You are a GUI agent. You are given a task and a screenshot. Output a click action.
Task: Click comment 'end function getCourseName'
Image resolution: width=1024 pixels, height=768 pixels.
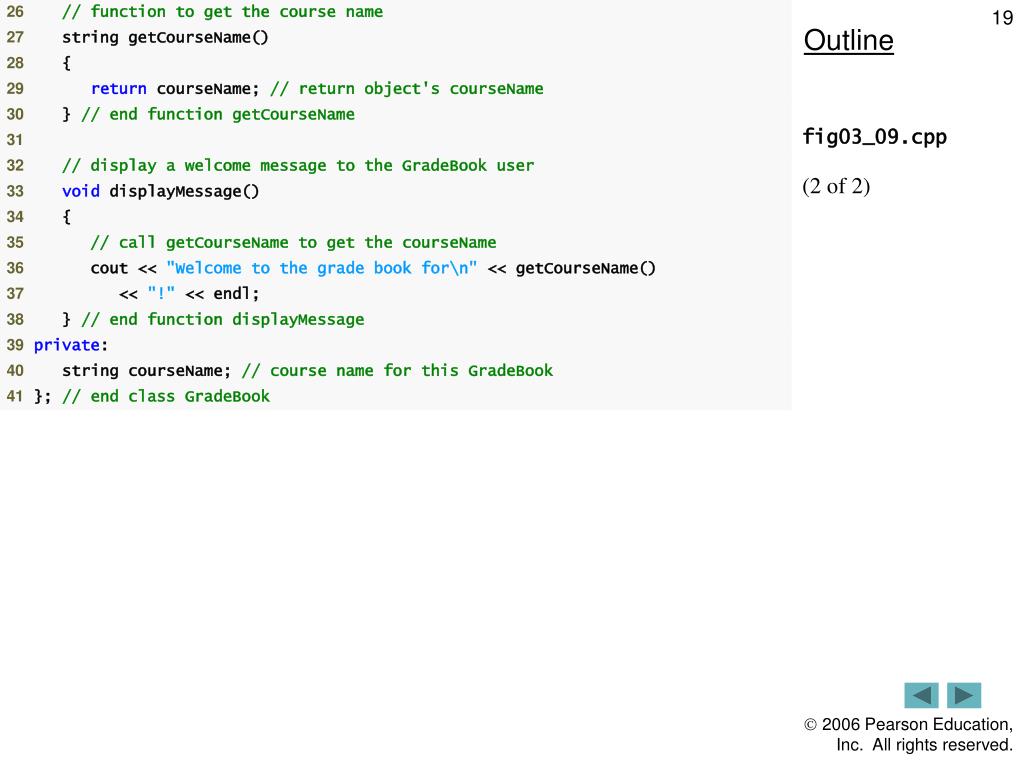(218, 114)
